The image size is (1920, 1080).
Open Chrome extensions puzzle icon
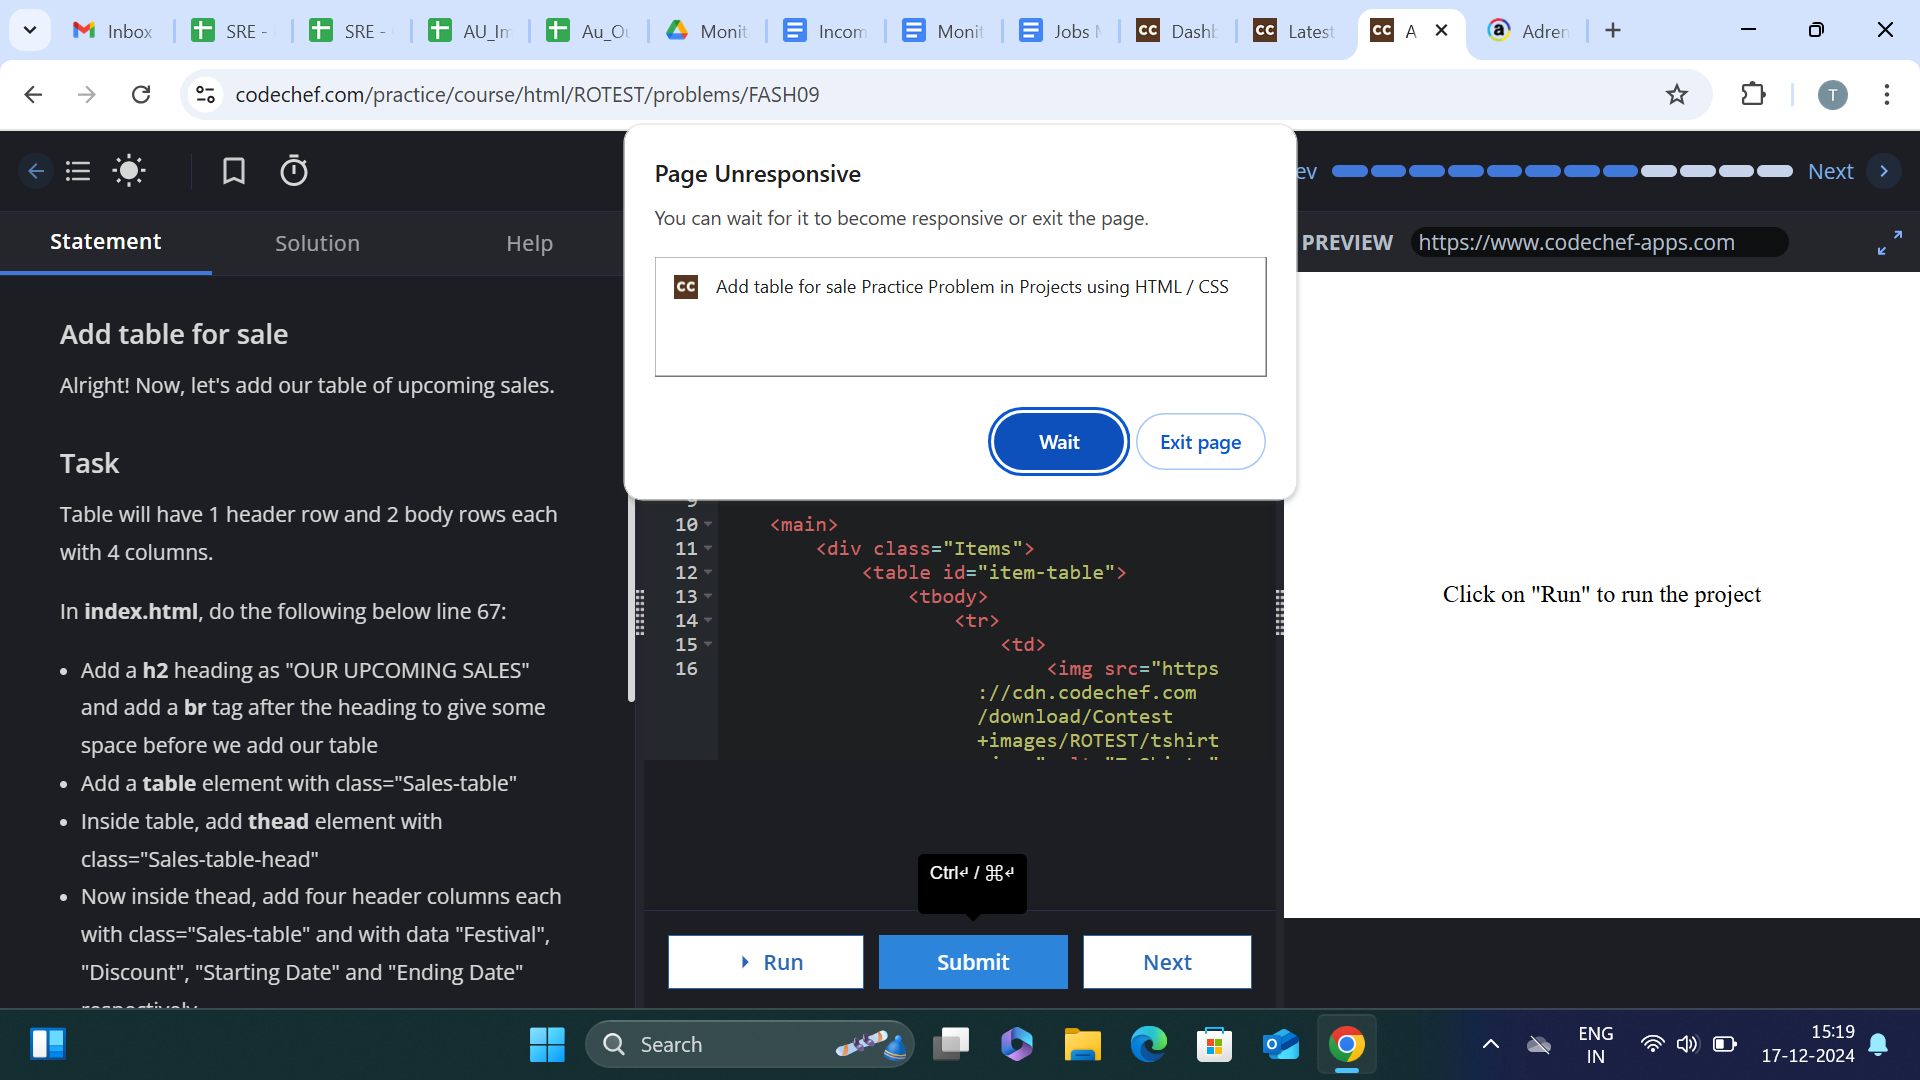tap(1753, 95)
